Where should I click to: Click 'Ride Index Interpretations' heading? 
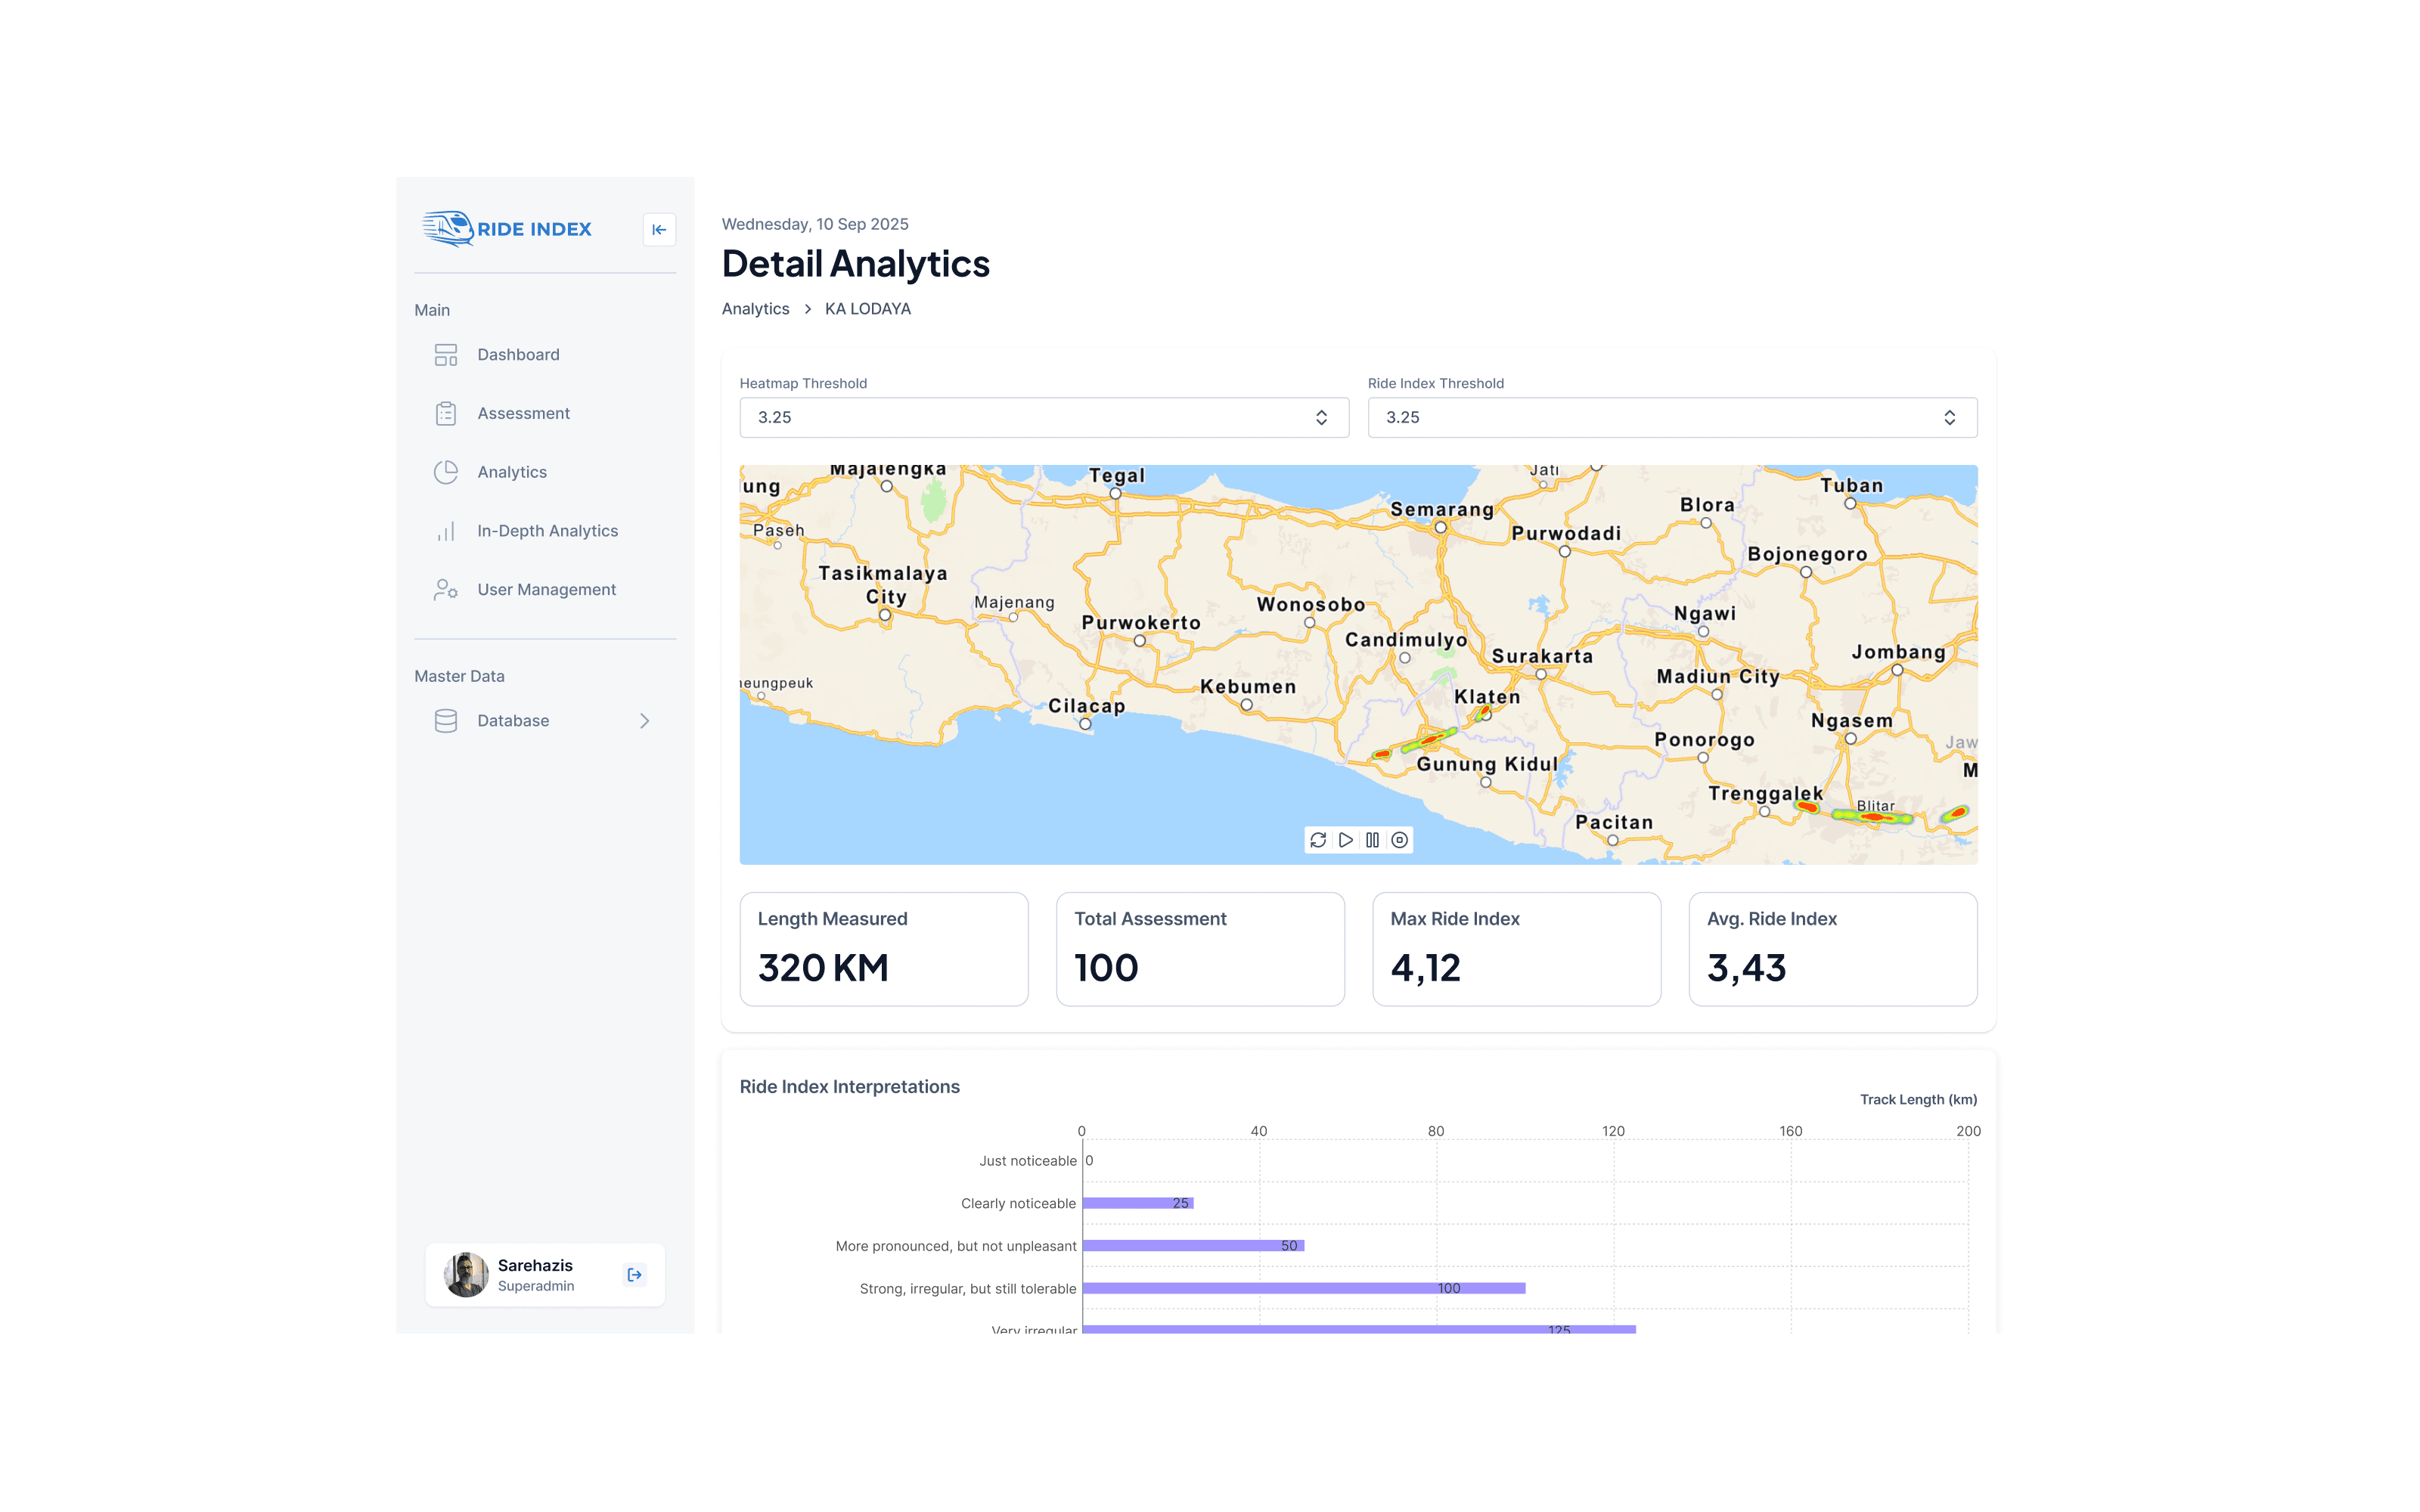[x=850, y=1087]
